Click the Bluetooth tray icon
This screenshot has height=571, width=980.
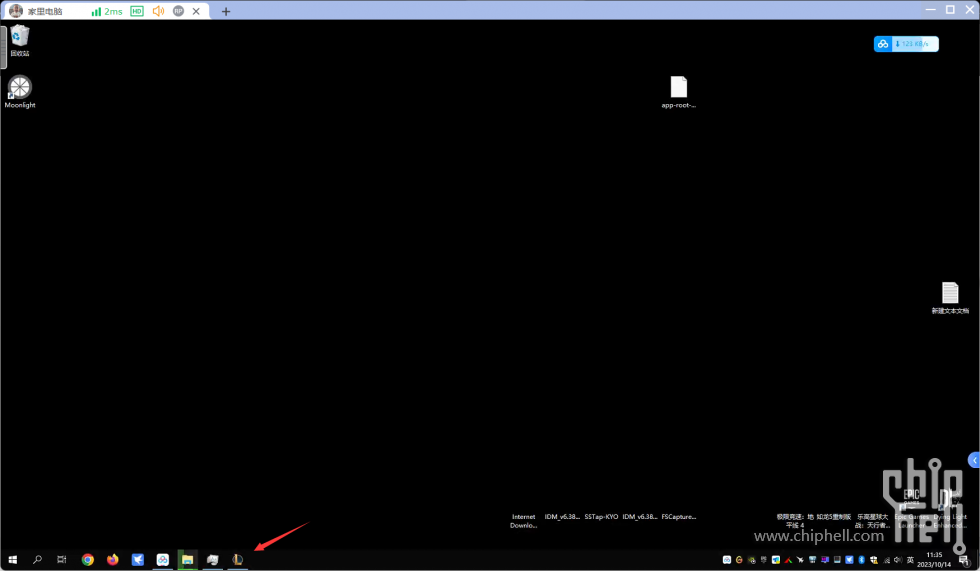[x=861, y=560]
